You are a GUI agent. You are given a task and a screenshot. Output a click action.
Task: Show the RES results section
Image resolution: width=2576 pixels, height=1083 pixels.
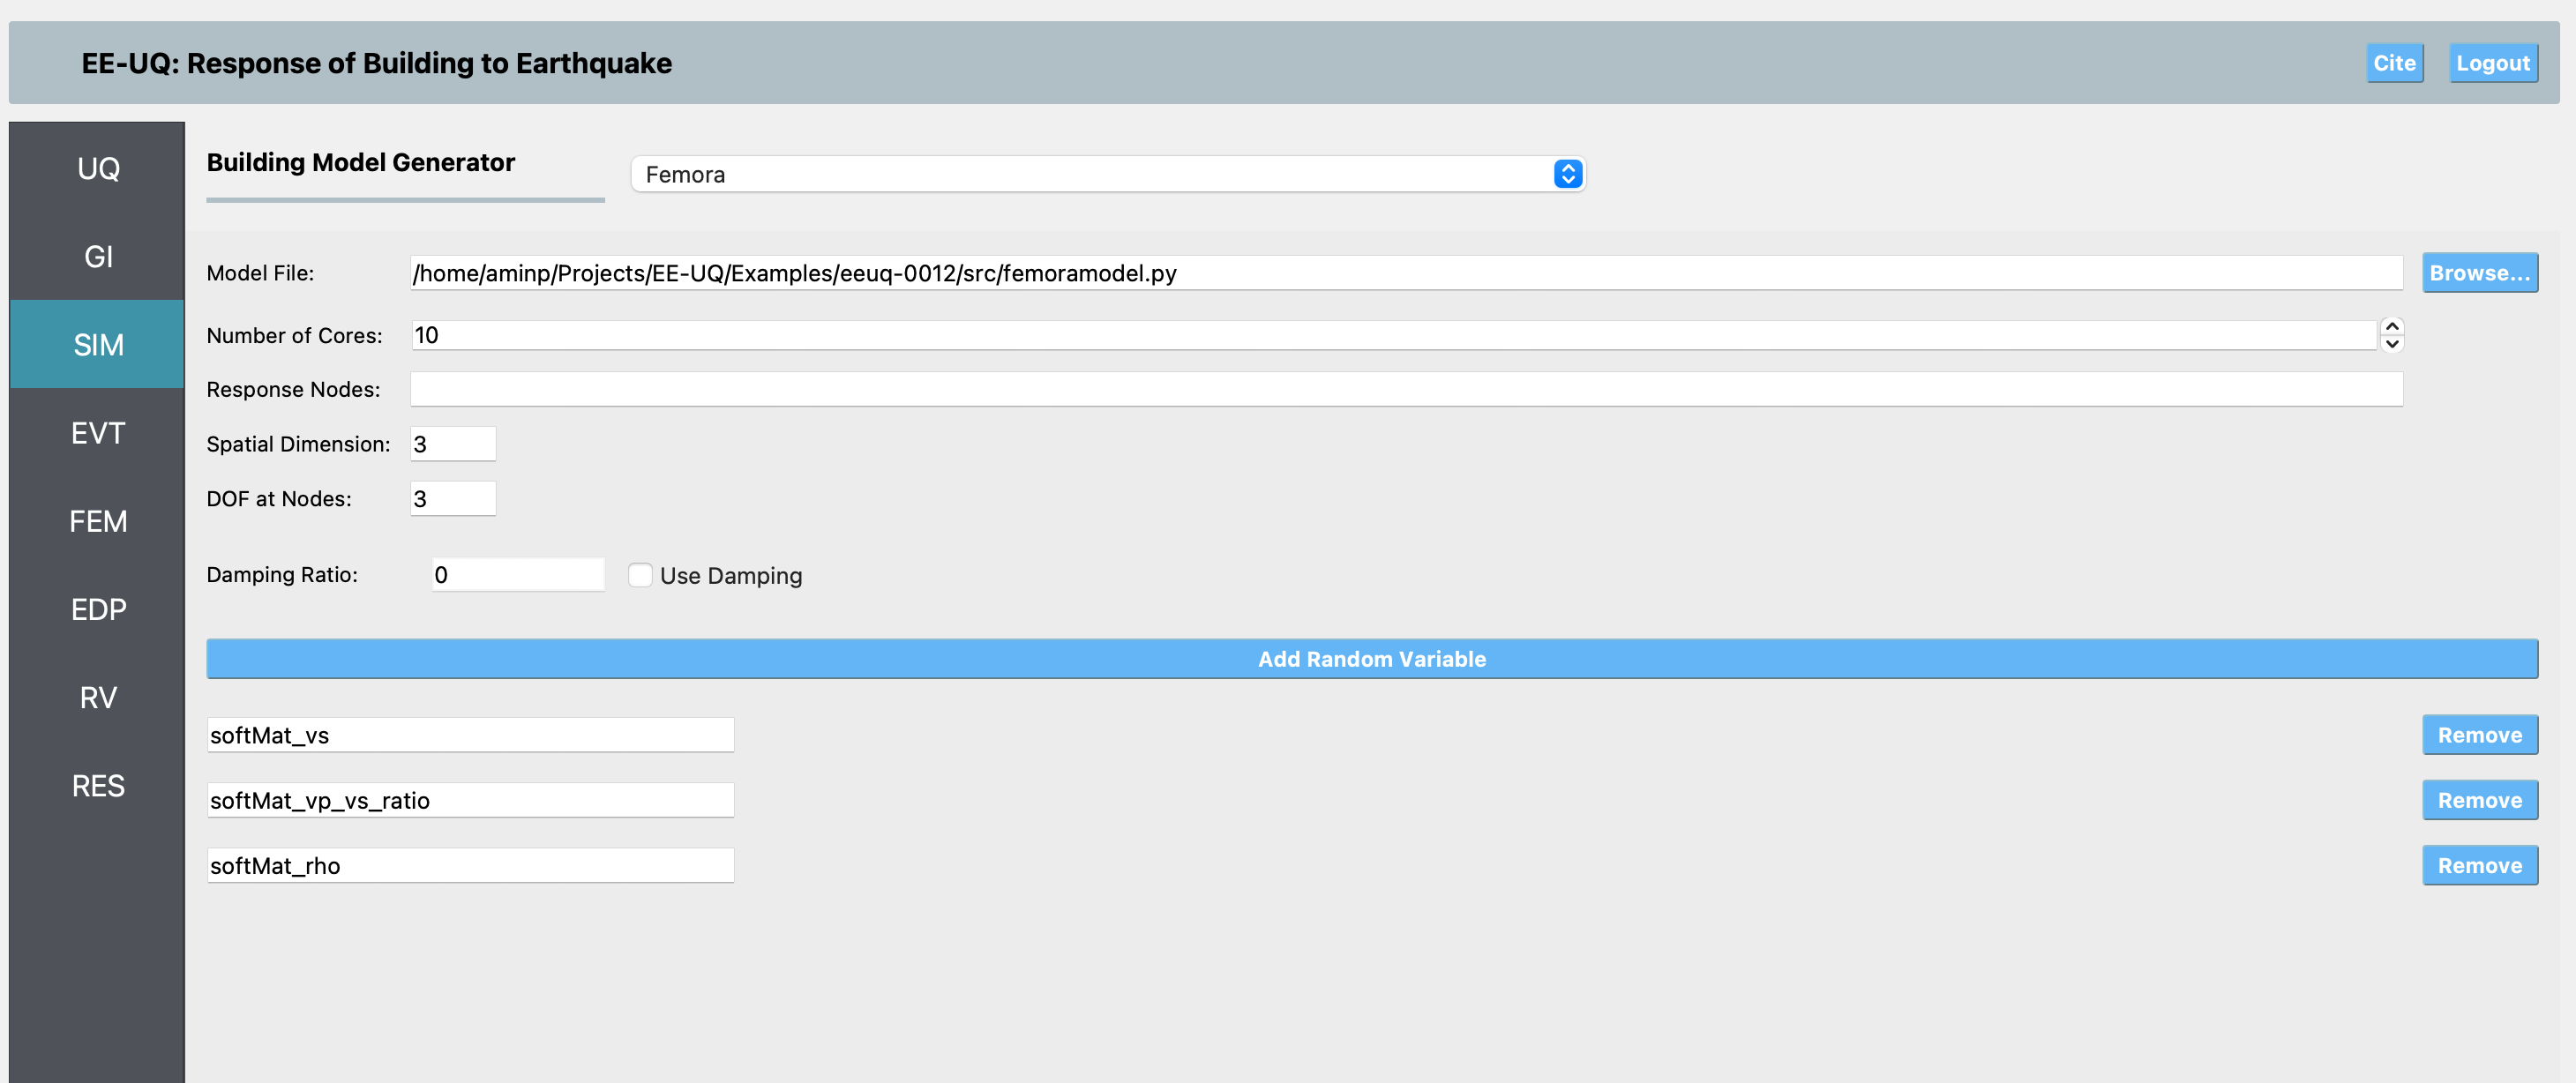point(98,785)
